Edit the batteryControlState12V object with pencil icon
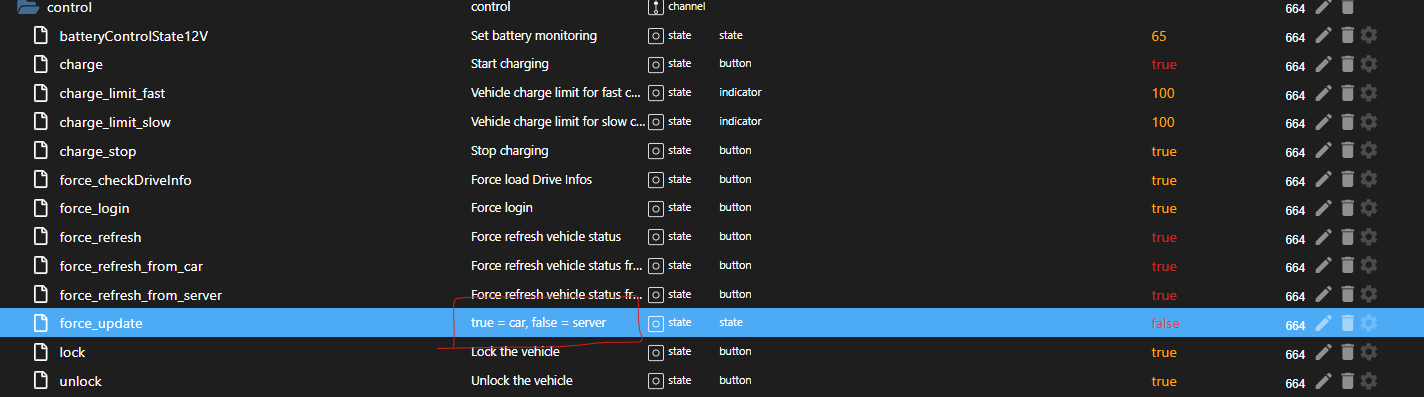The height and width of the screenshot is (397, 1424). [x=1324, y=35]
